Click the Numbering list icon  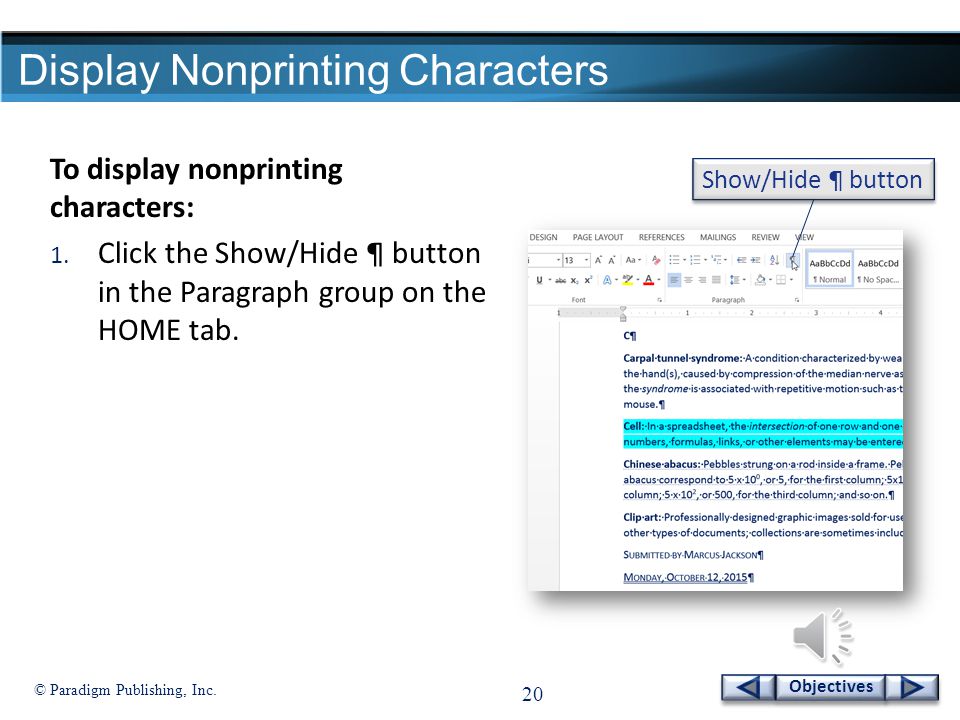point(696,260)
